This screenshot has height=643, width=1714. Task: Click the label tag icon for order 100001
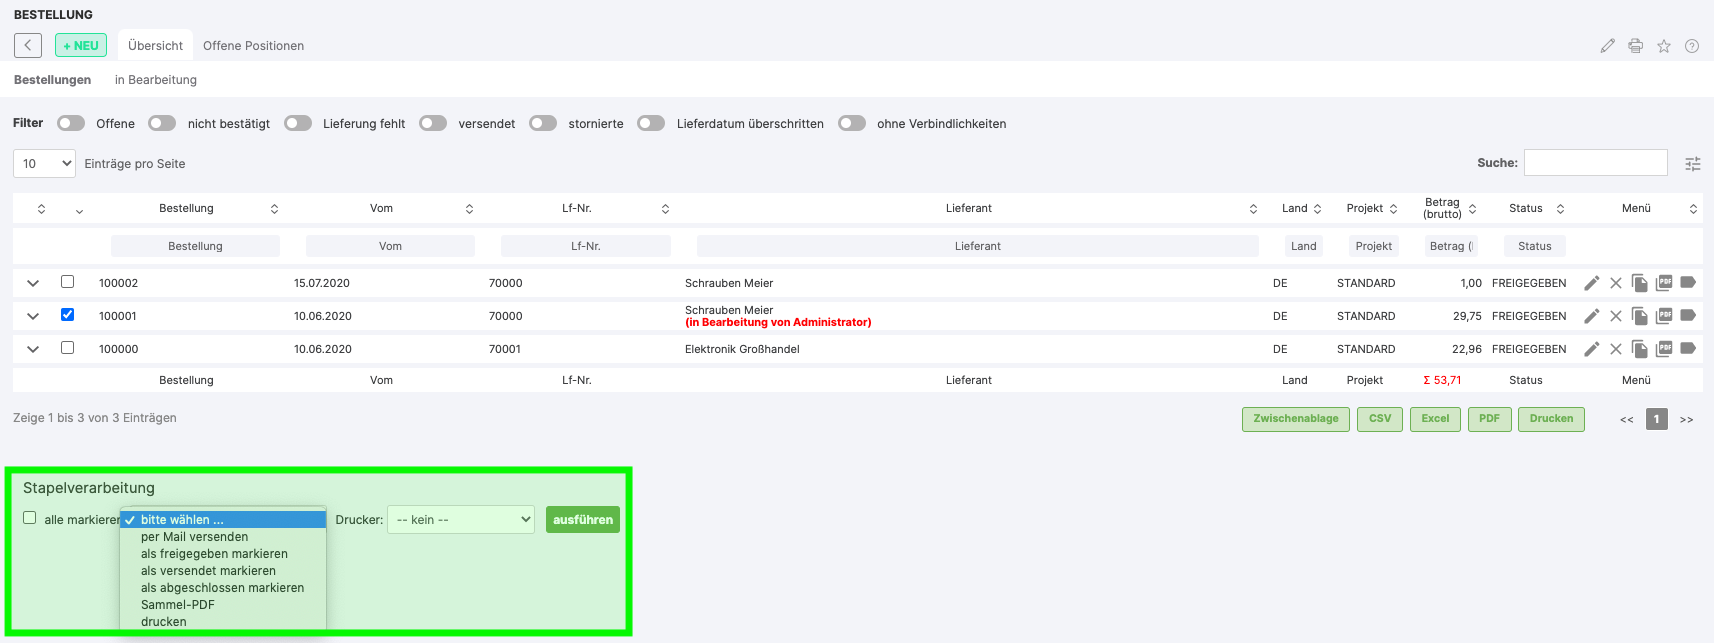tap(1688, 315)
